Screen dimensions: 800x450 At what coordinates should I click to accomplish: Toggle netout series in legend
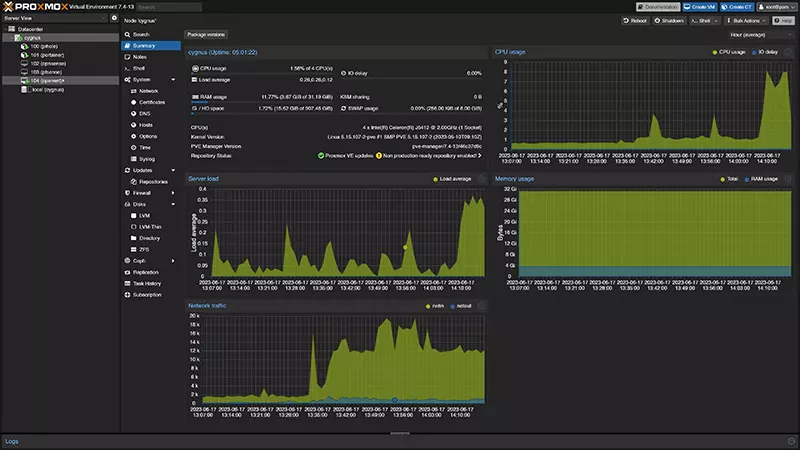coord(461,306)
